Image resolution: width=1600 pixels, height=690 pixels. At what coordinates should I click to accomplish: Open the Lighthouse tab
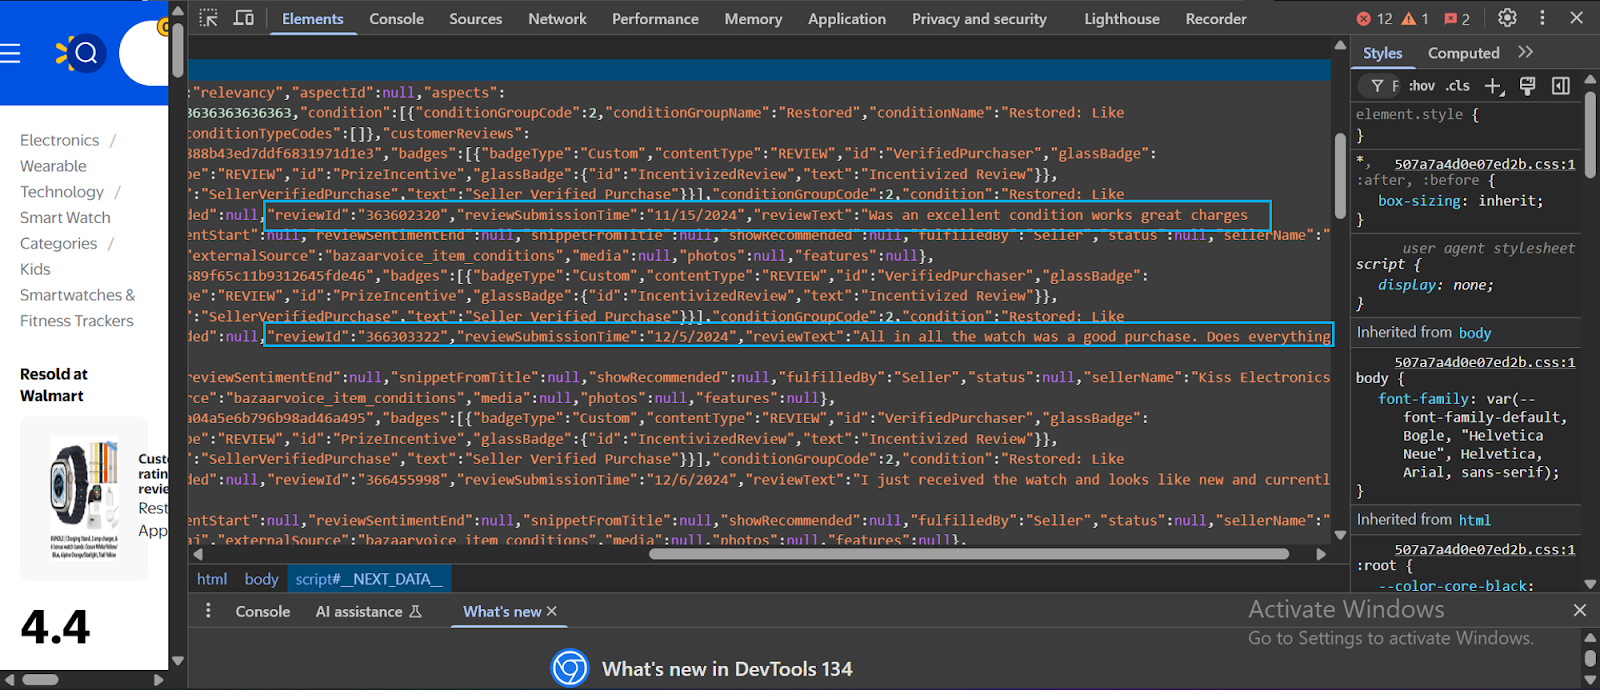[1122, 18]
